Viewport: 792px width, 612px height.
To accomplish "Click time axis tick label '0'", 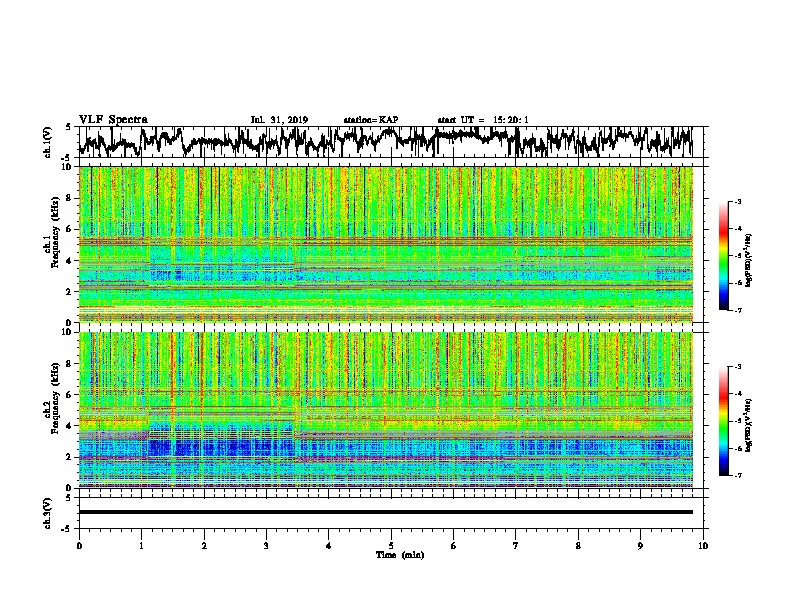I will pos(79,546).
